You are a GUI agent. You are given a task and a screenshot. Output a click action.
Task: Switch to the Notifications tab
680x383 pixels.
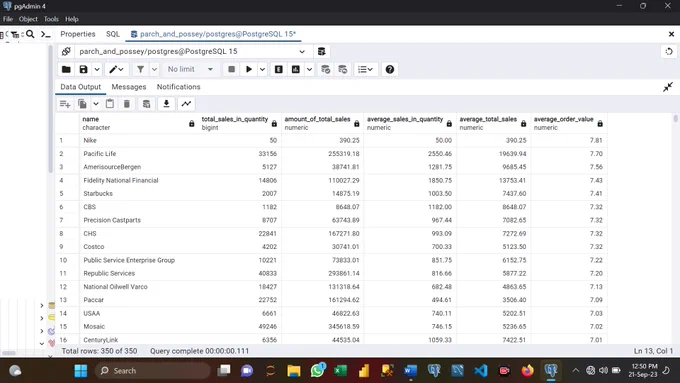coord(179,87)
